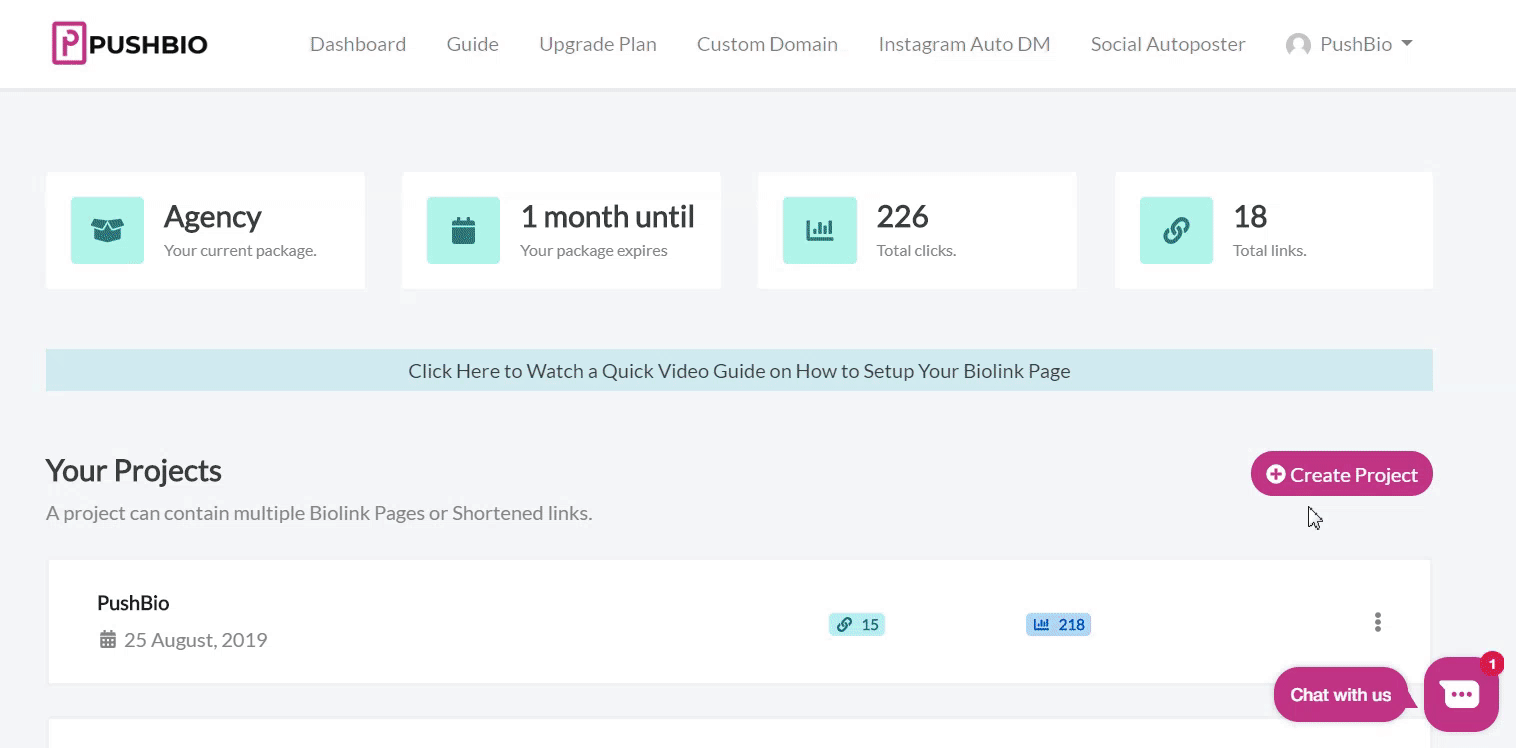Navigate to Instagram Auto DM
The image size is (1516, 748).
tap(964, 44)
